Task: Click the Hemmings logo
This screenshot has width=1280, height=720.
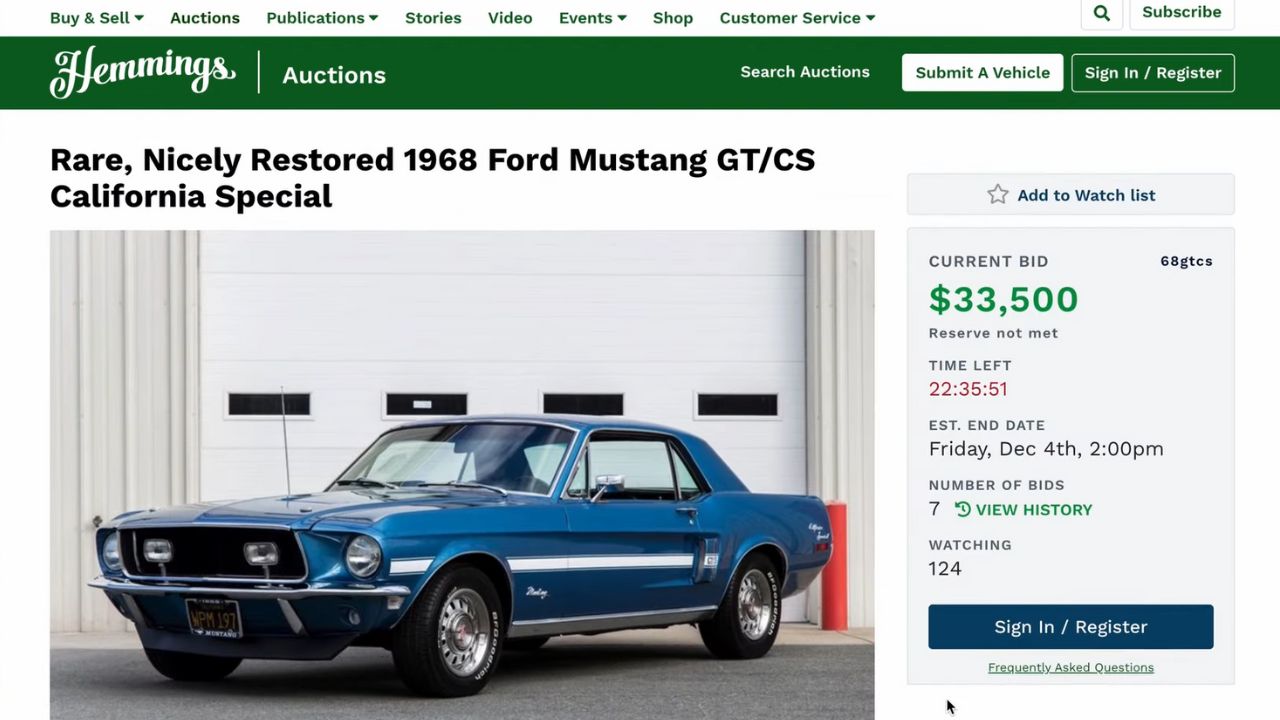Action: pos(143,73)
